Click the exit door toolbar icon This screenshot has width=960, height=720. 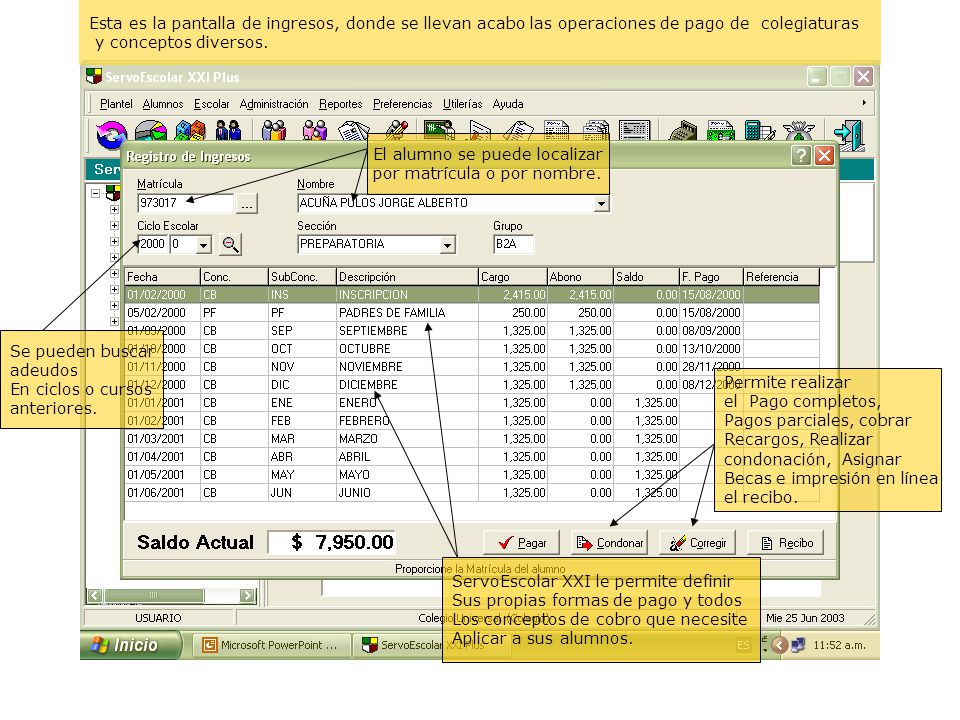coord(849,135)
